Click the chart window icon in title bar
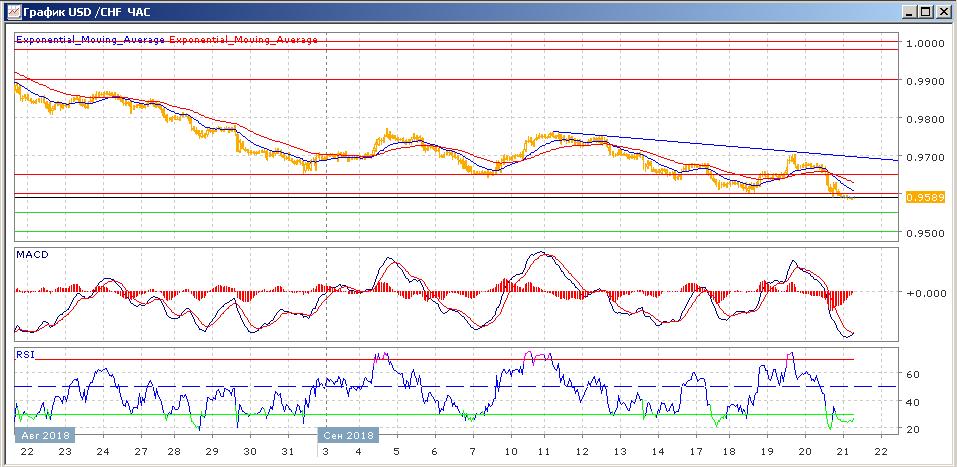 [10, 11]
